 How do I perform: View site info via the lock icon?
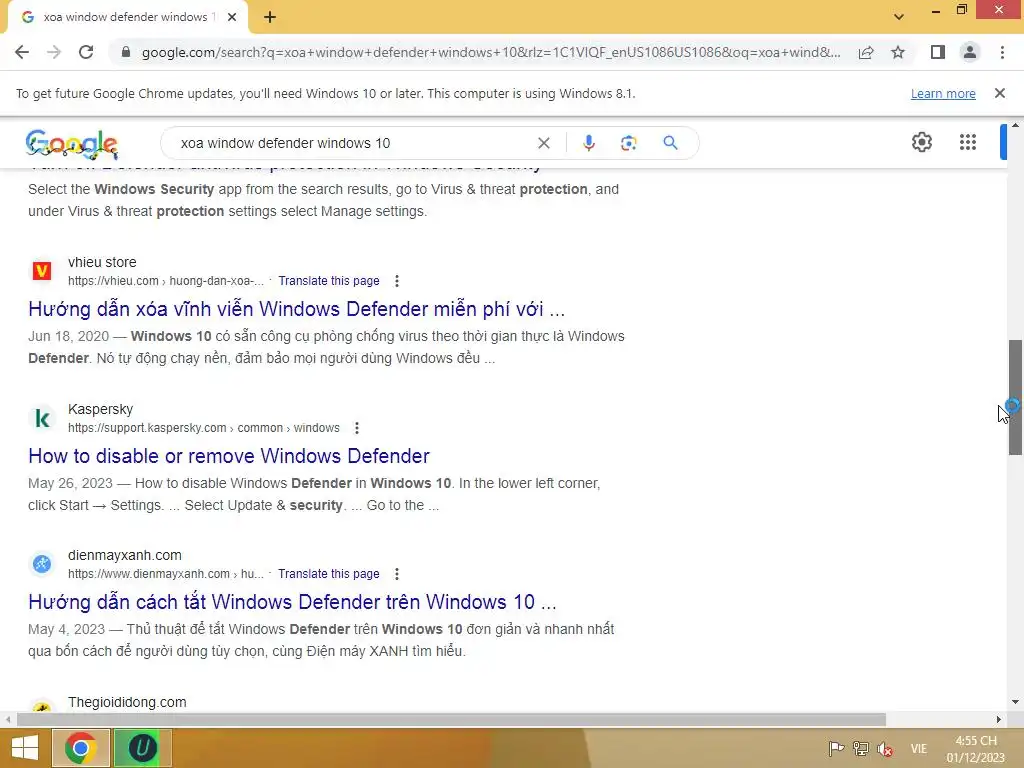point(126,52)
